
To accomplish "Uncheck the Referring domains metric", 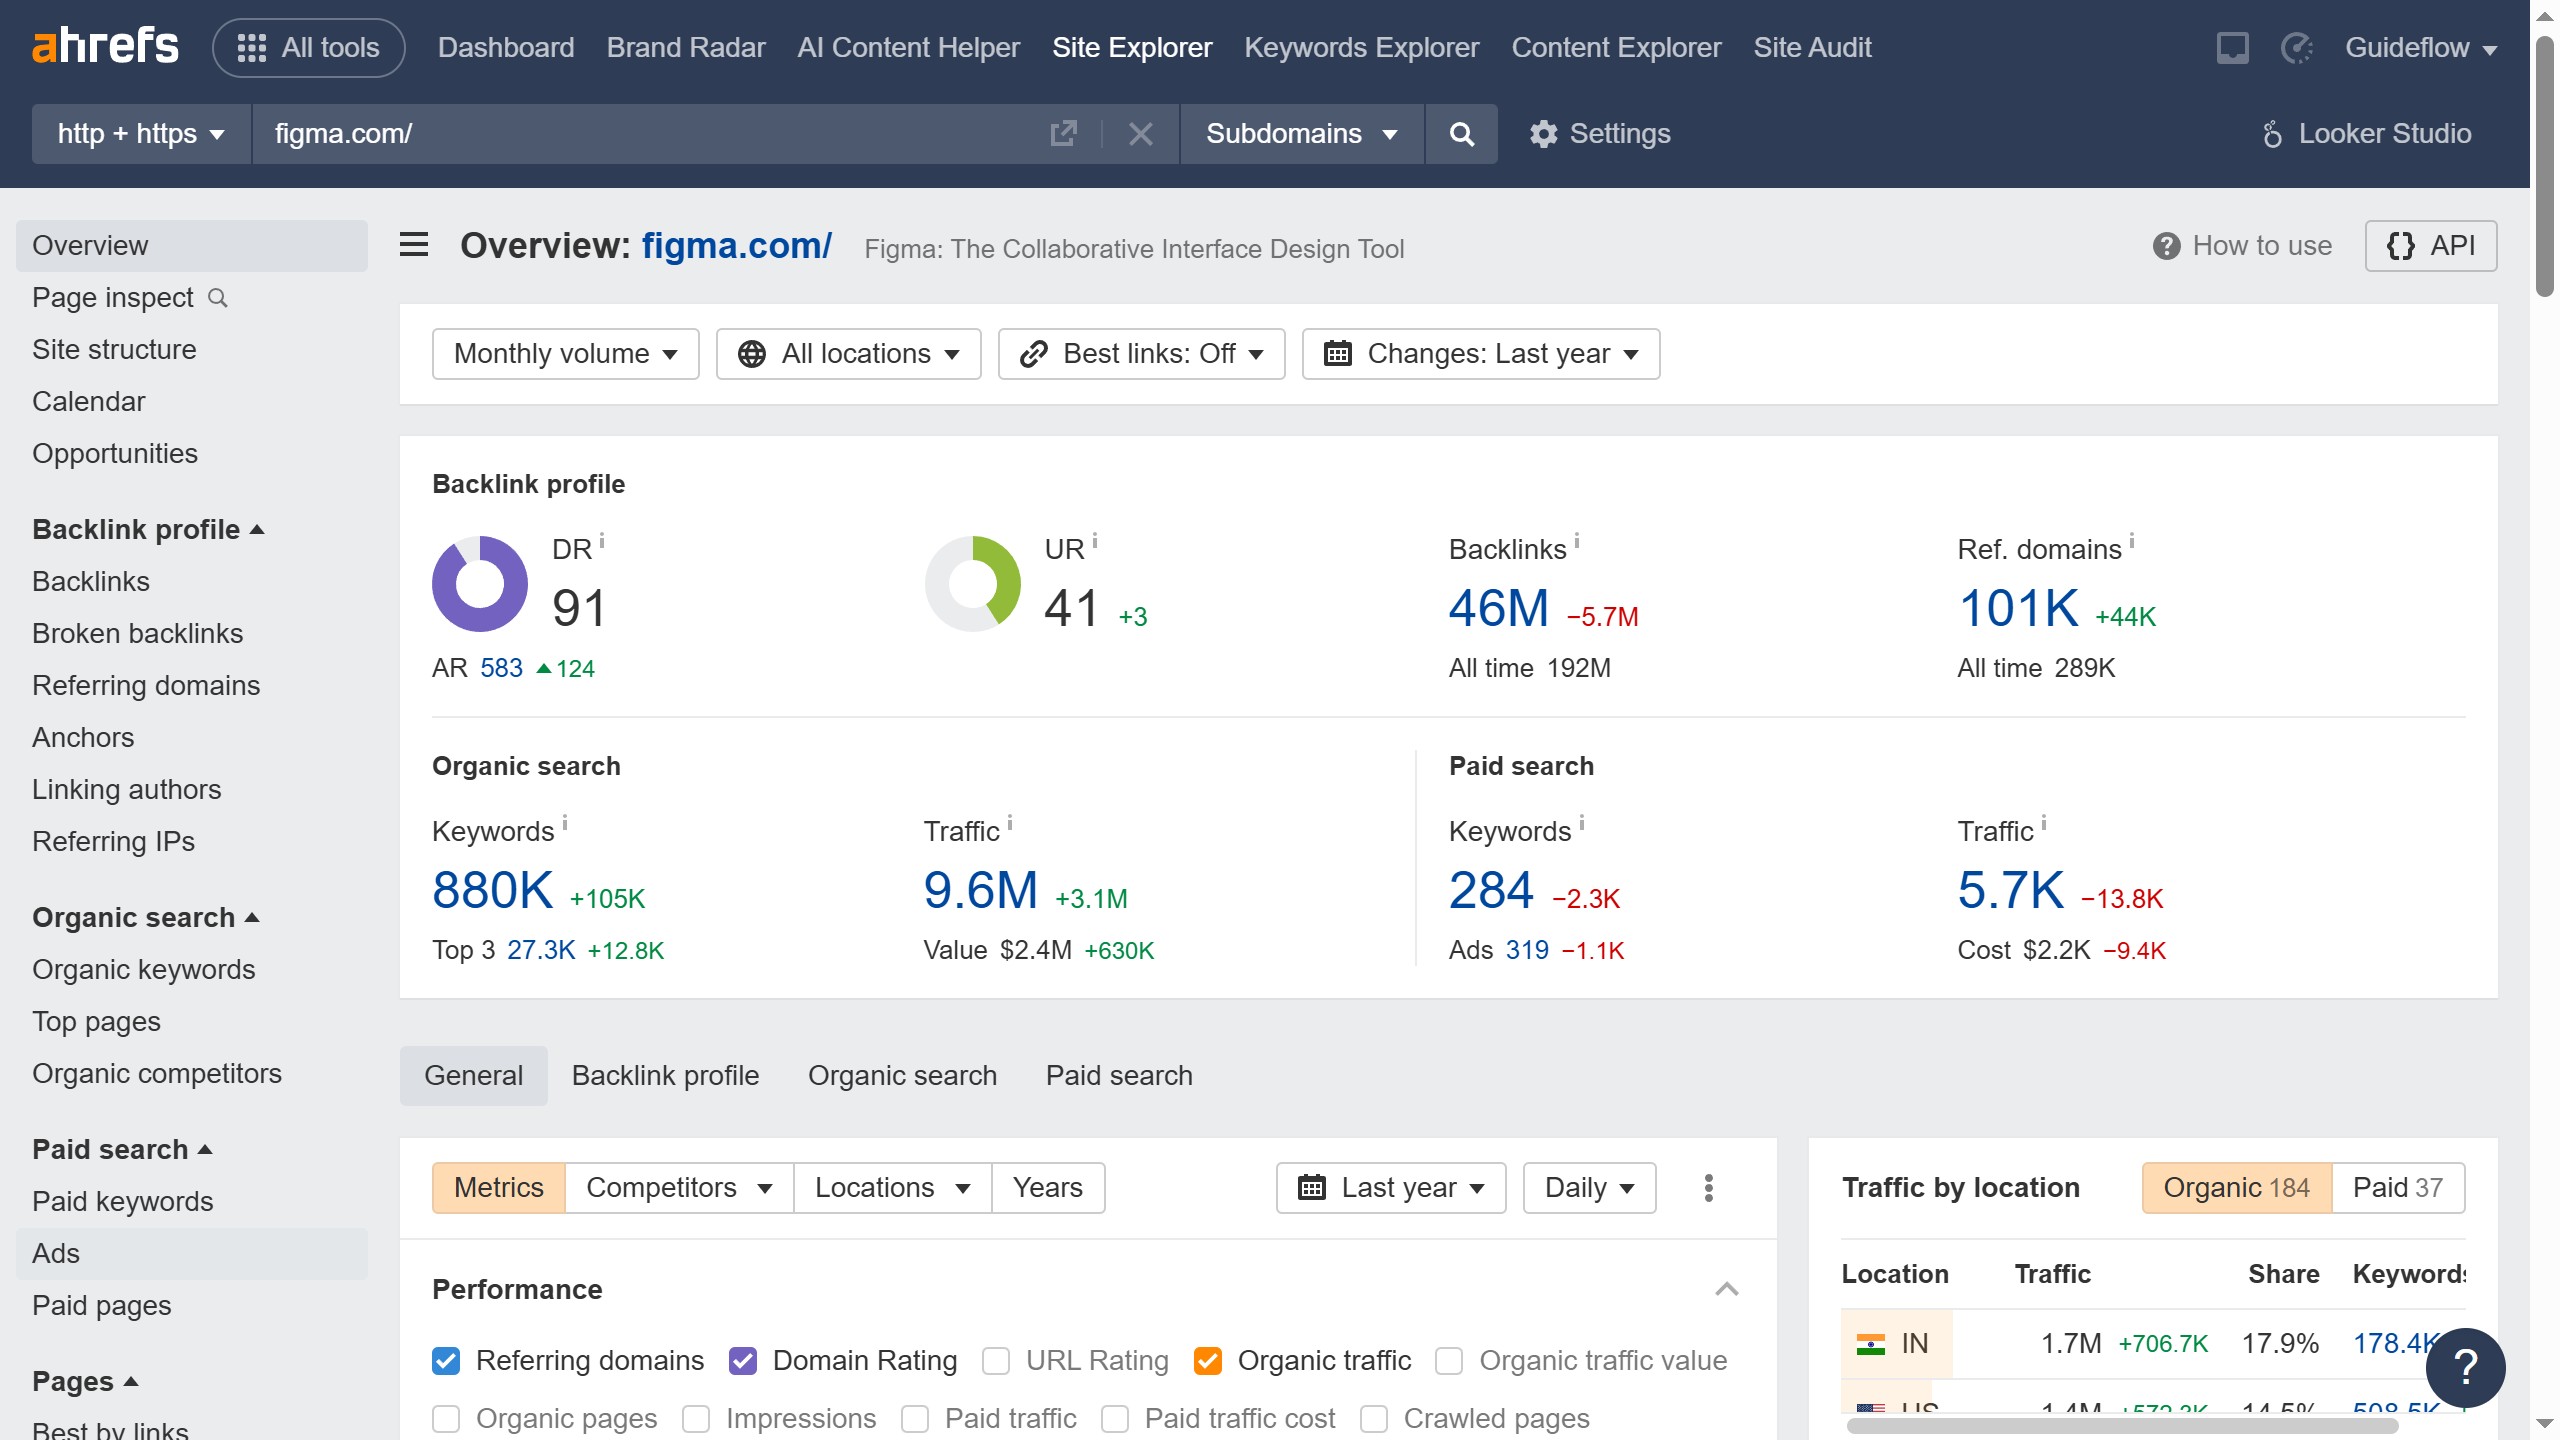I will [447, 1360].
